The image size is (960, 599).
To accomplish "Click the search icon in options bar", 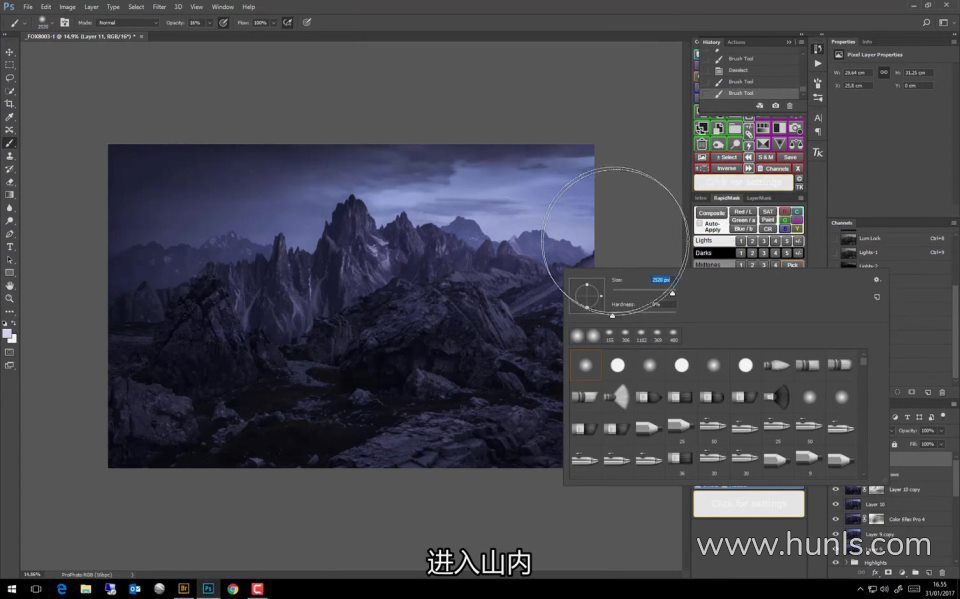I will [926, 23].
